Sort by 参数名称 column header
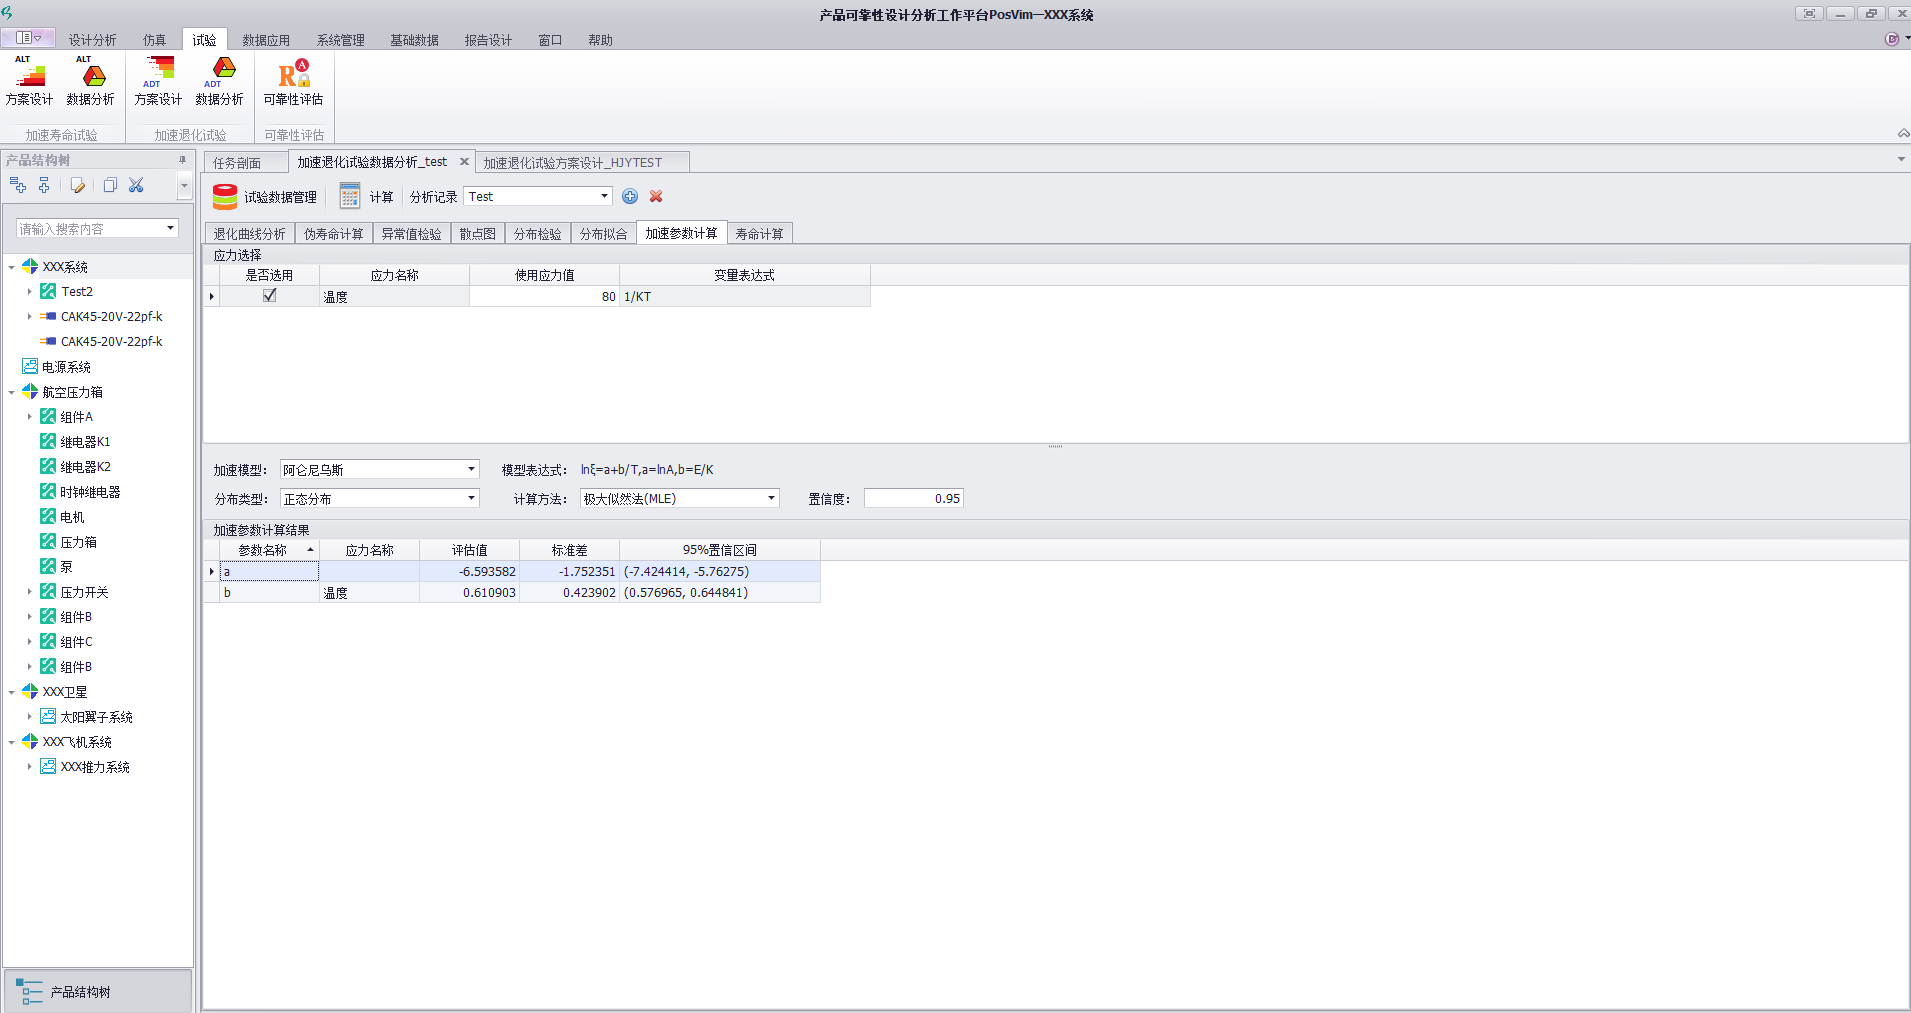 coord(263,550)
